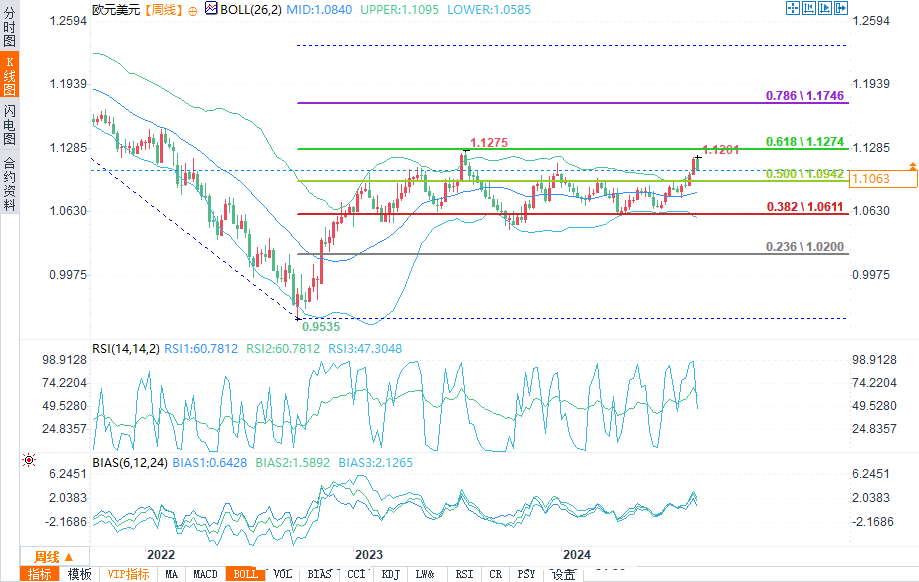This screenshot has width=919, height=582.
Task: Switch indicator to BIAS
Action: click(x=319, y=574)
